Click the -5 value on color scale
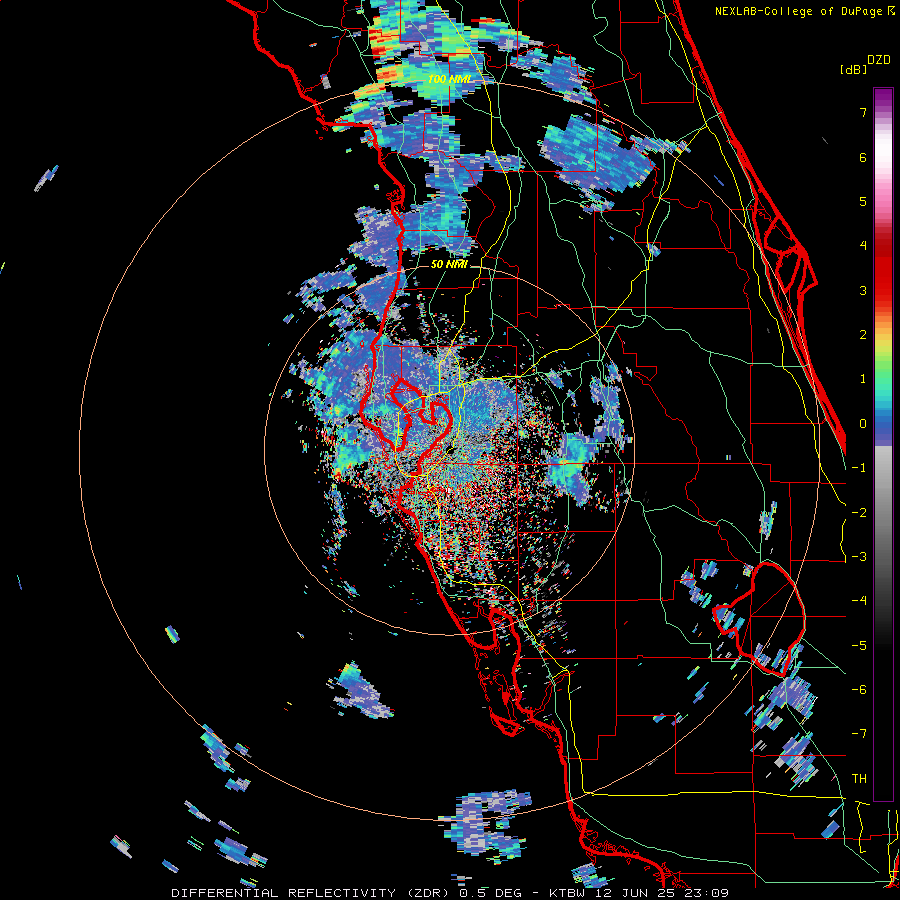 pyautogui.click(x=859, y=646)
